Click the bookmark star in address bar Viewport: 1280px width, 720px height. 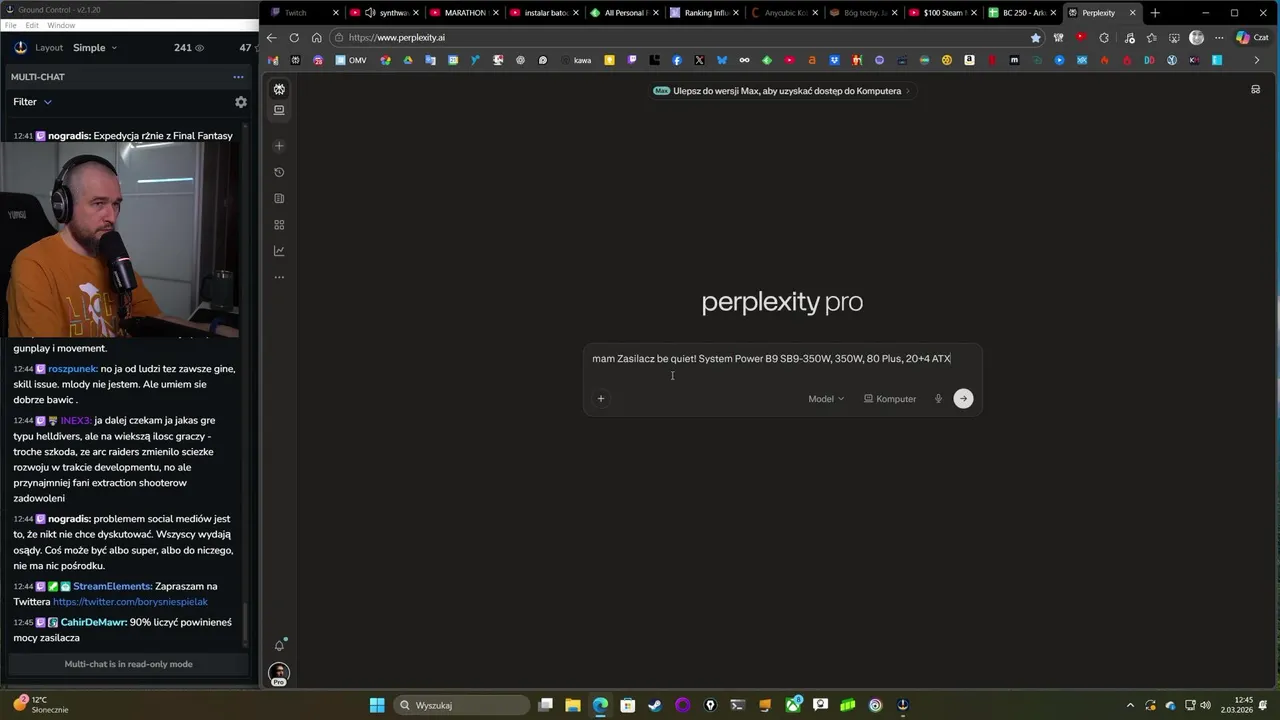pyautogui.click(x=1036, y=38)
